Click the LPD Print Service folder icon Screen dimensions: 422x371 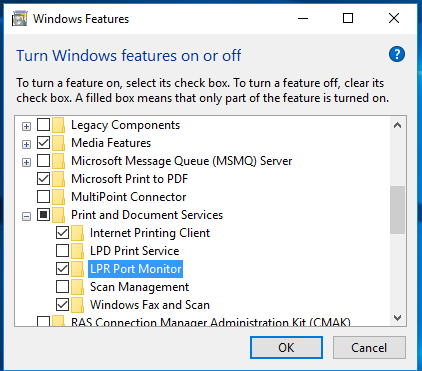point(77,251)
